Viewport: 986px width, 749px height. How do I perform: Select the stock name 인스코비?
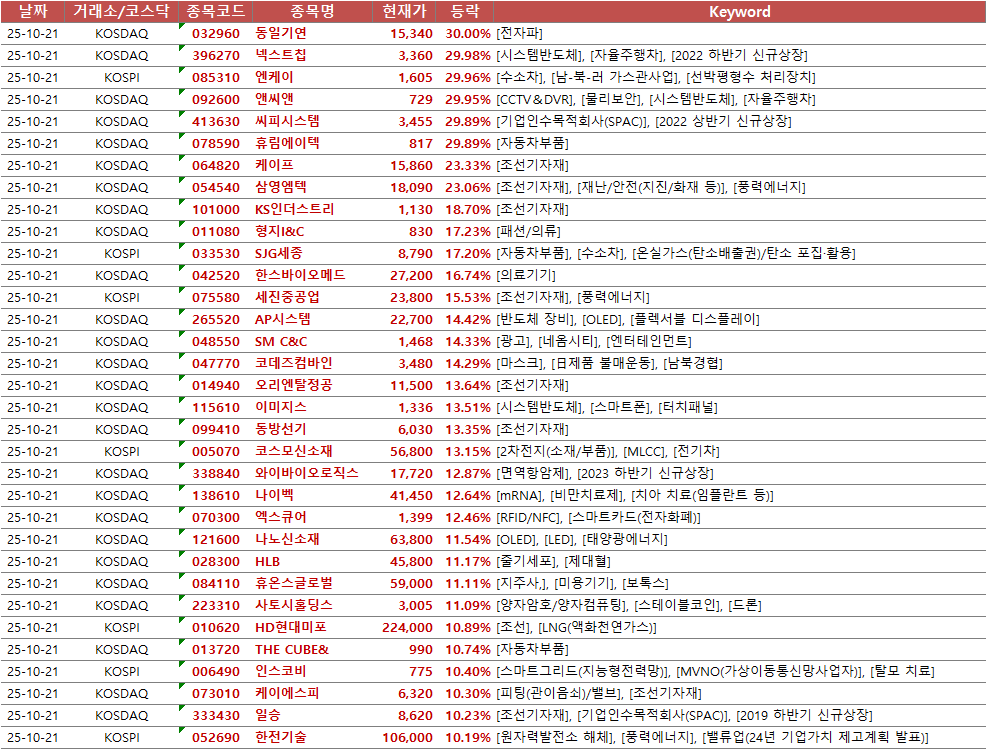pos(281,672)
